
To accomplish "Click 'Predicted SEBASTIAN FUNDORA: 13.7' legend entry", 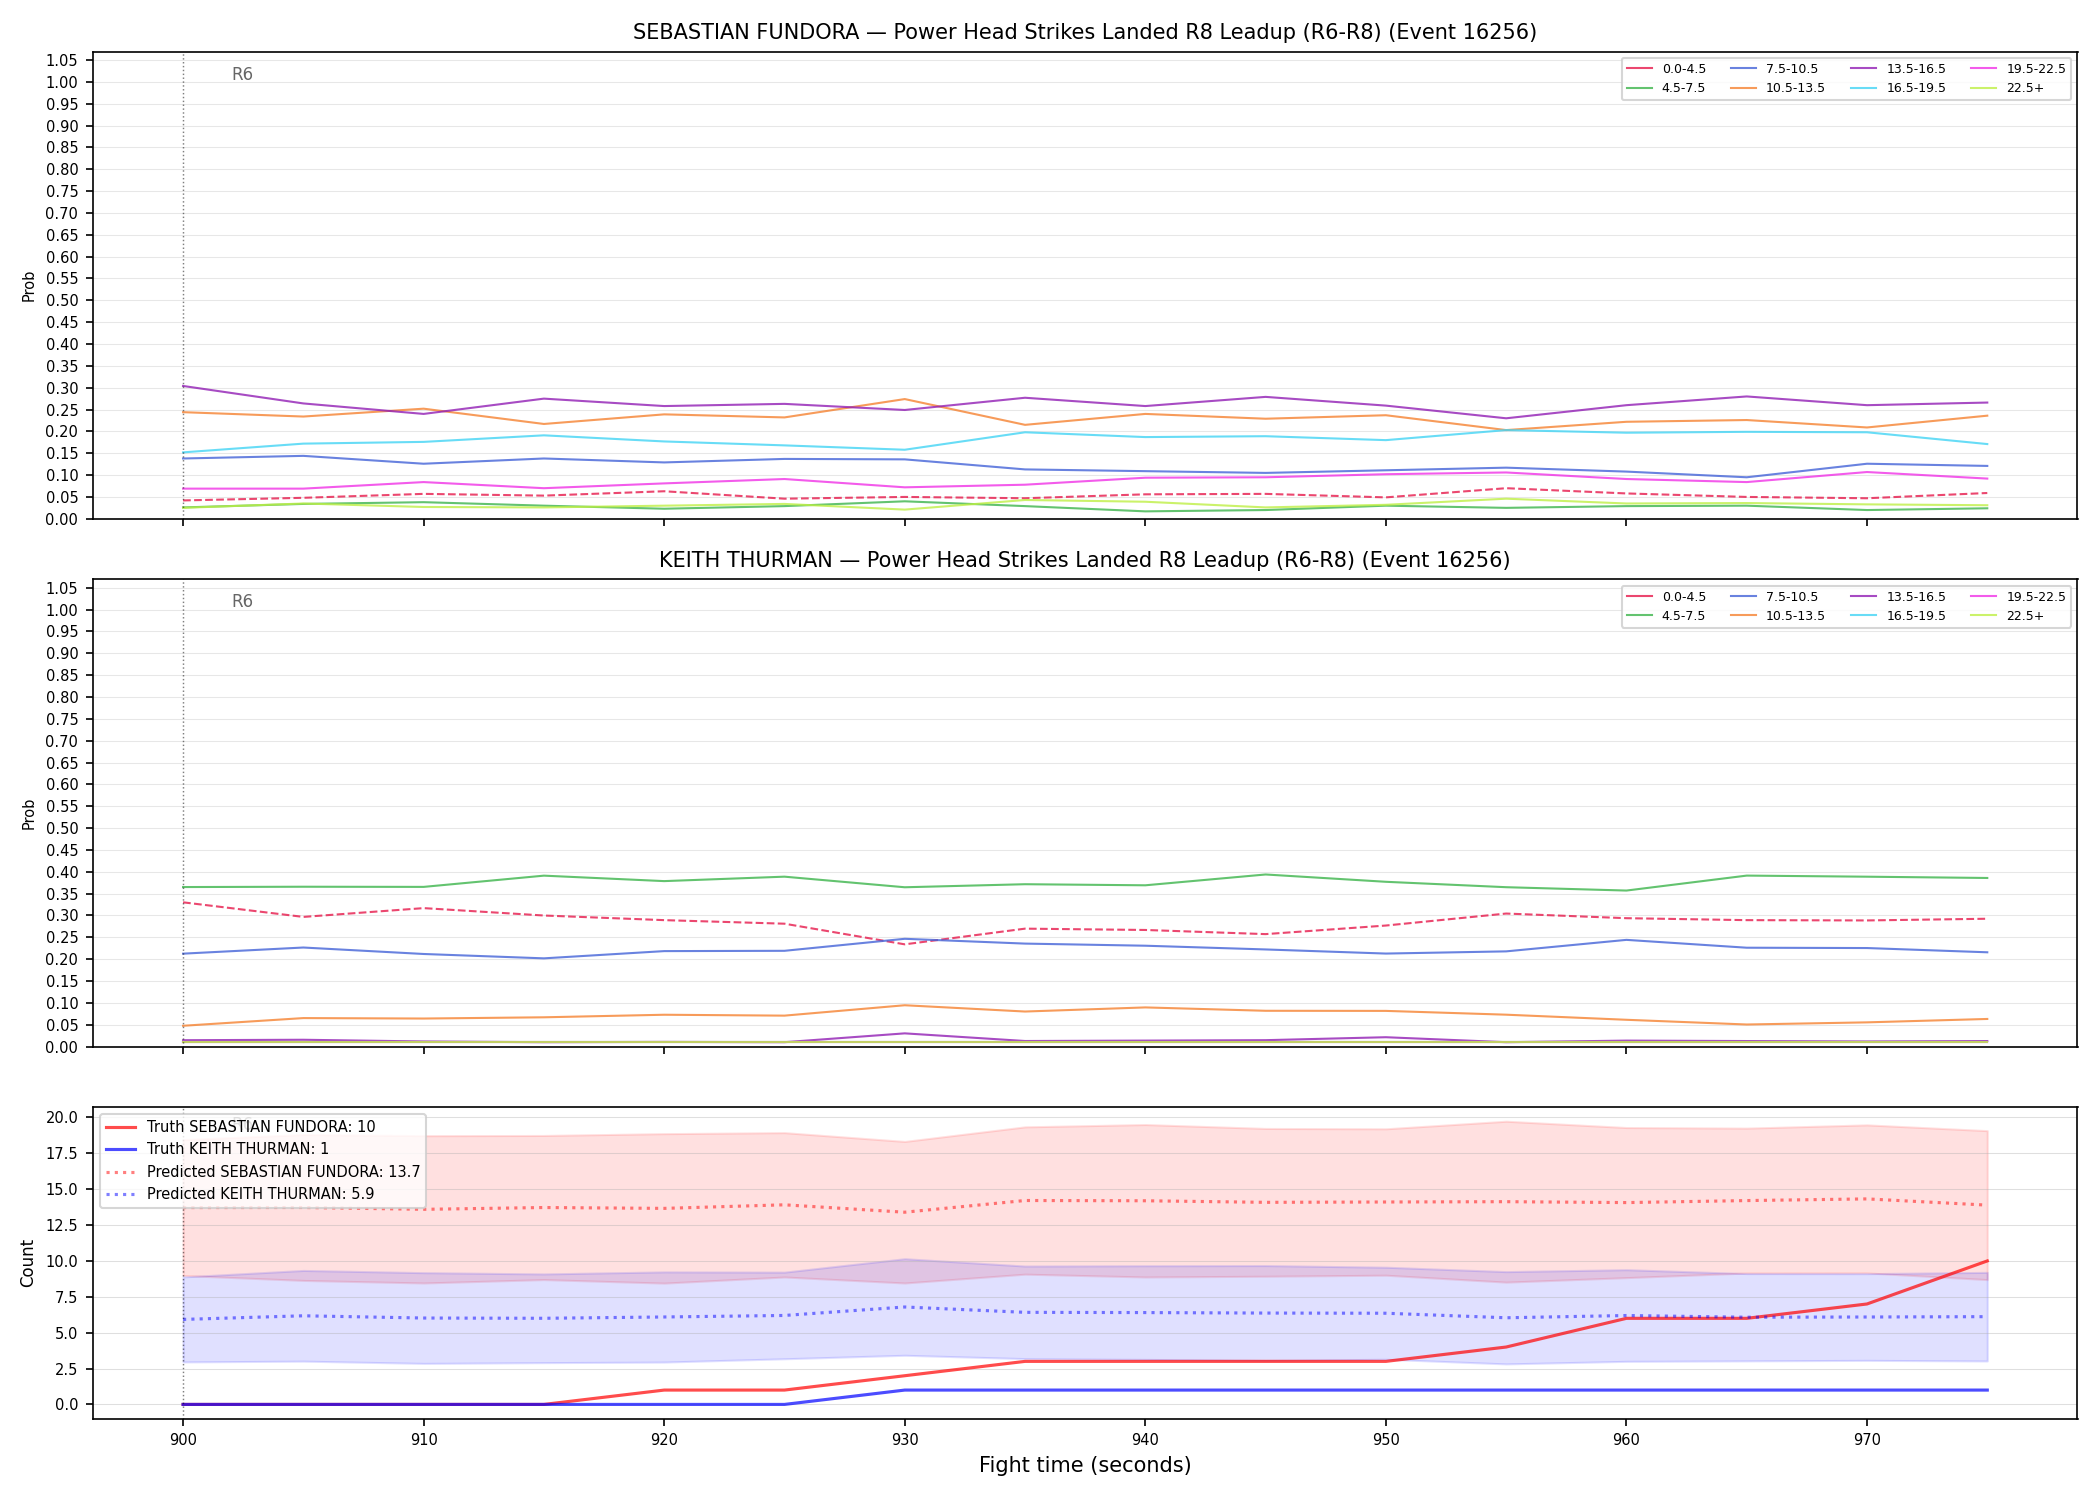I will coord(262,1172).
